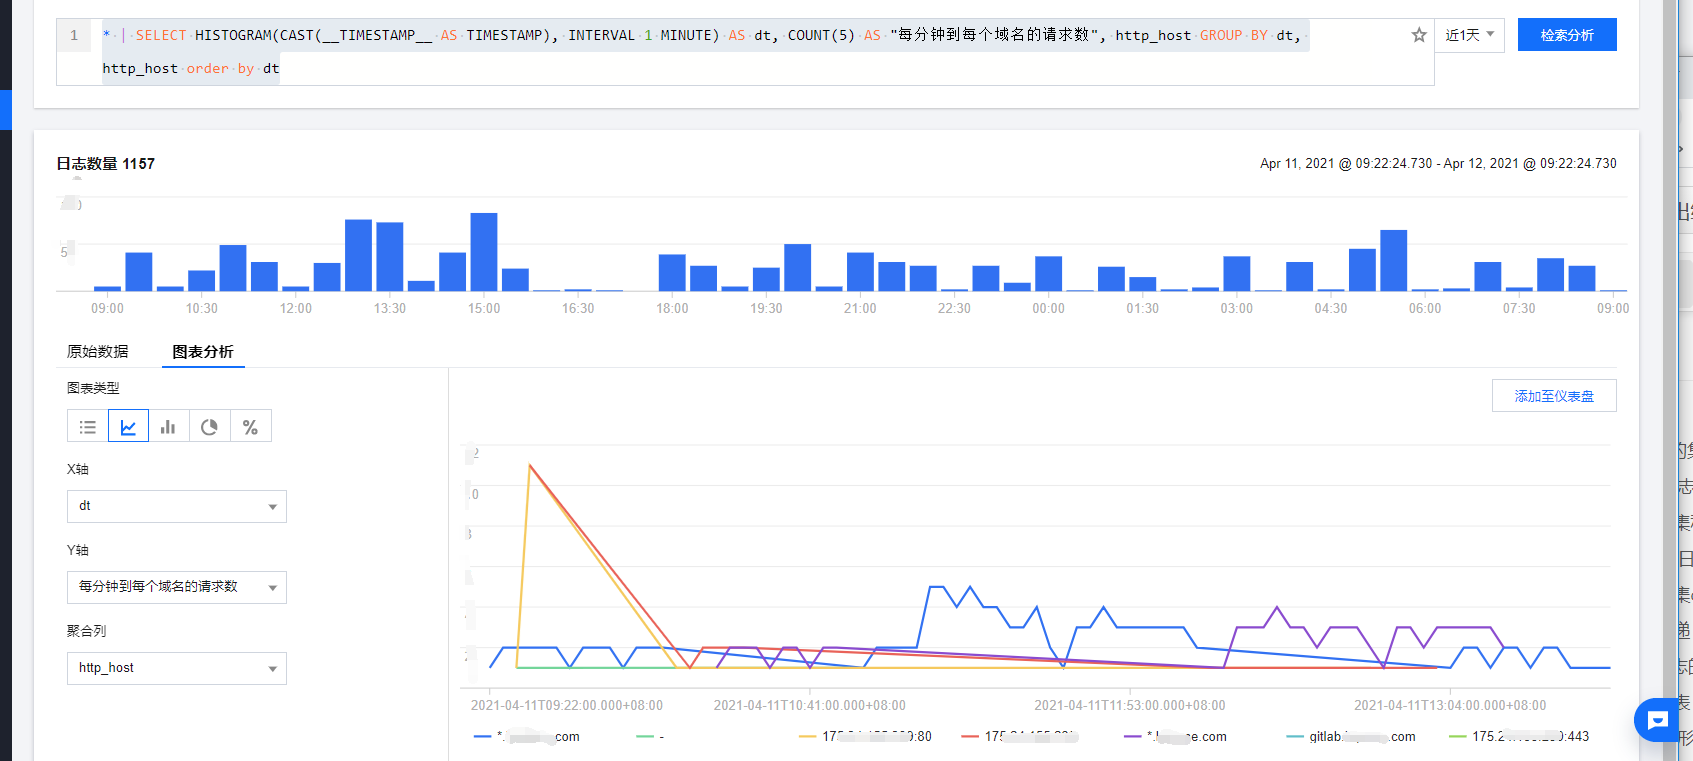Open the X轴 dt dropdown
This screenshot has width=1693, height=761.
click(177, 506)
